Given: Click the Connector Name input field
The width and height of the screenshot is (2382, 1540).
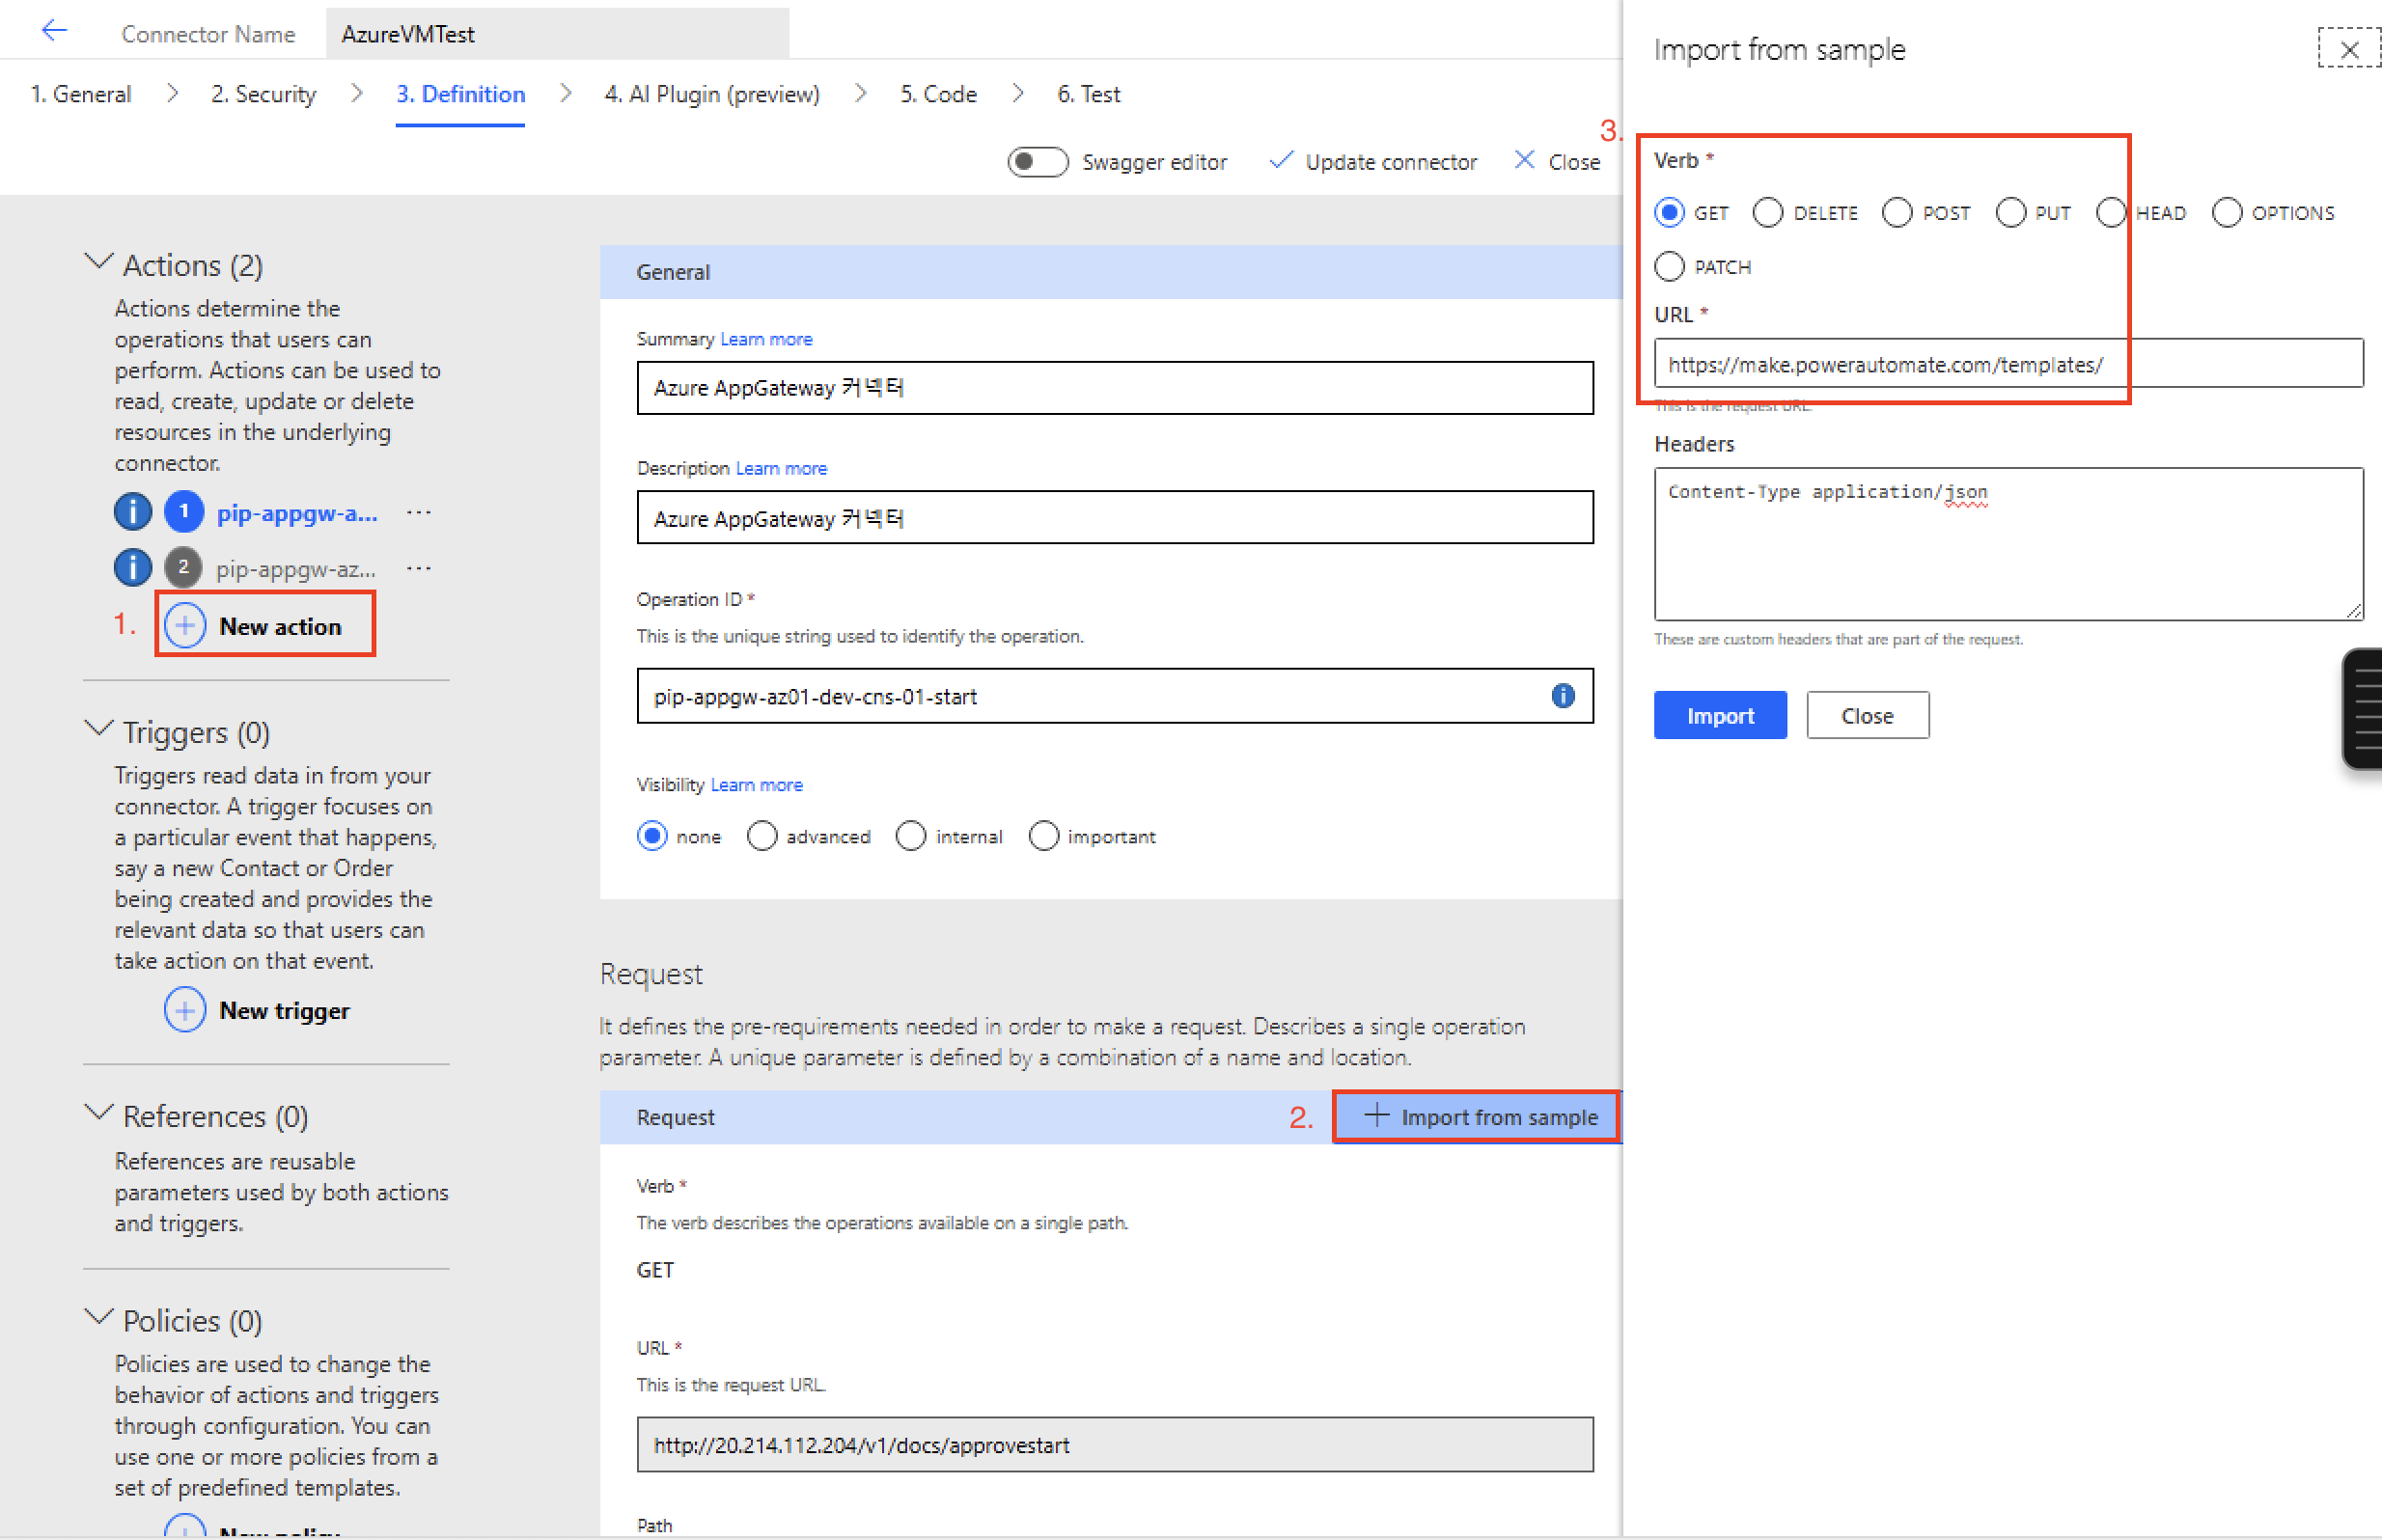Looking at the screenshot, I should pyautogui.click(x=557, y=33).
